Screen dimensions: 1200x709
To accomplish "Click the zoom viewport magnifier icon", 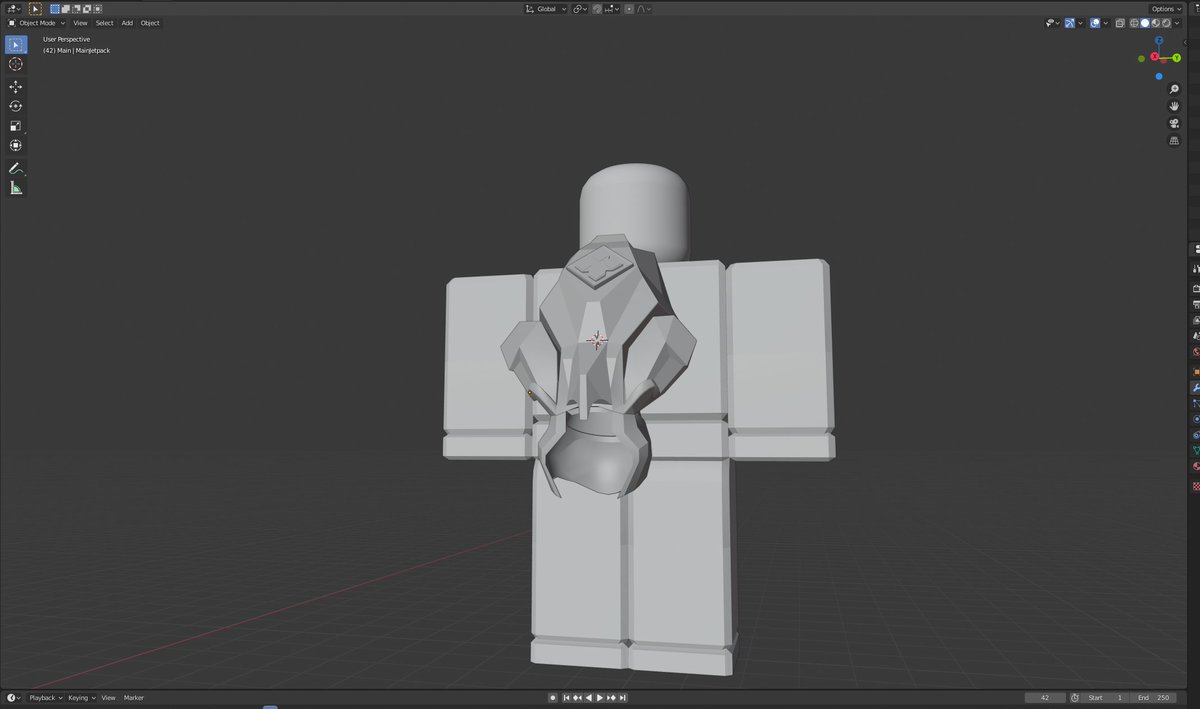I will point(1174,89).
